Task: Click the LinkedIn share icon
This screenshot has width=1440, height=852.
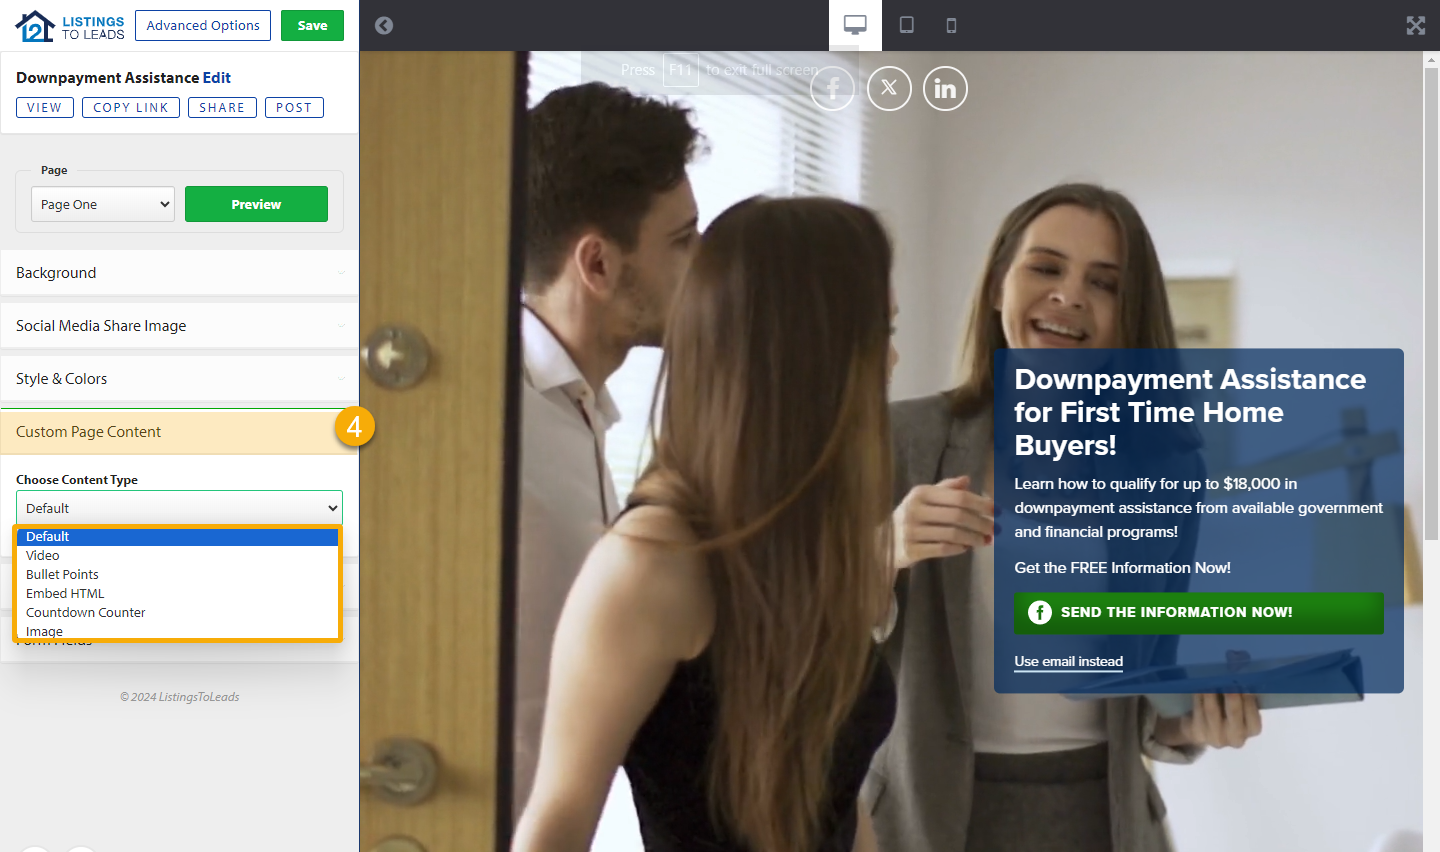Action: 945,89
